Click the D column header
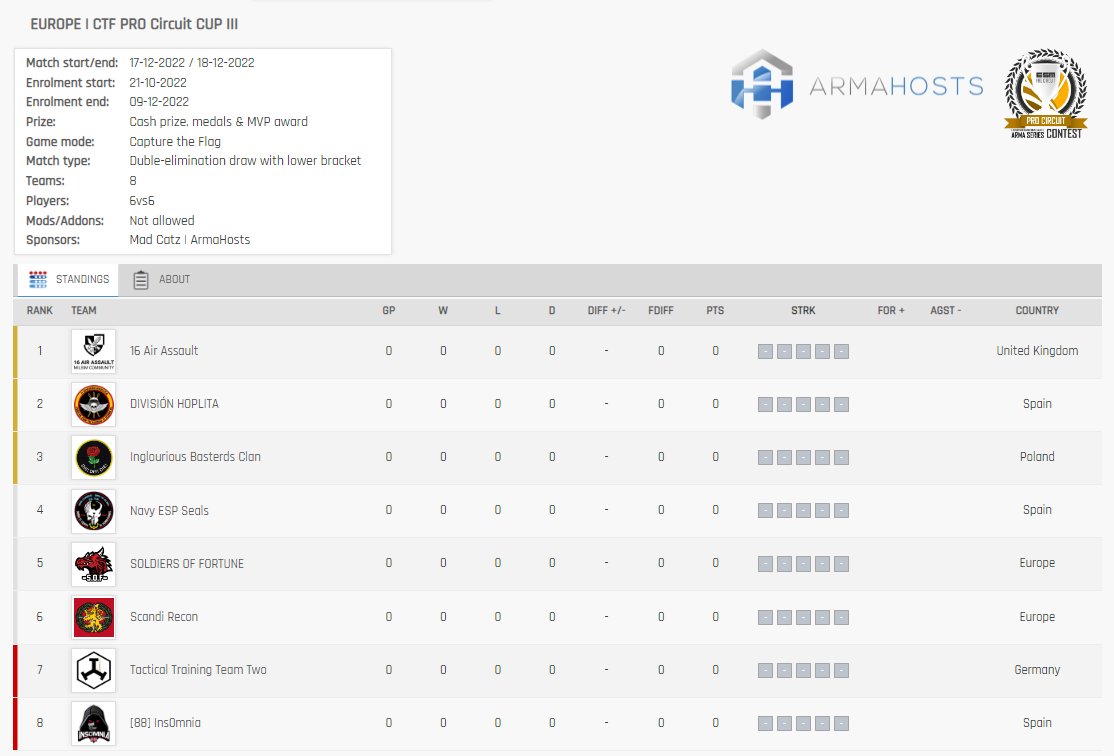1114x756 pixels. [552, 310]
